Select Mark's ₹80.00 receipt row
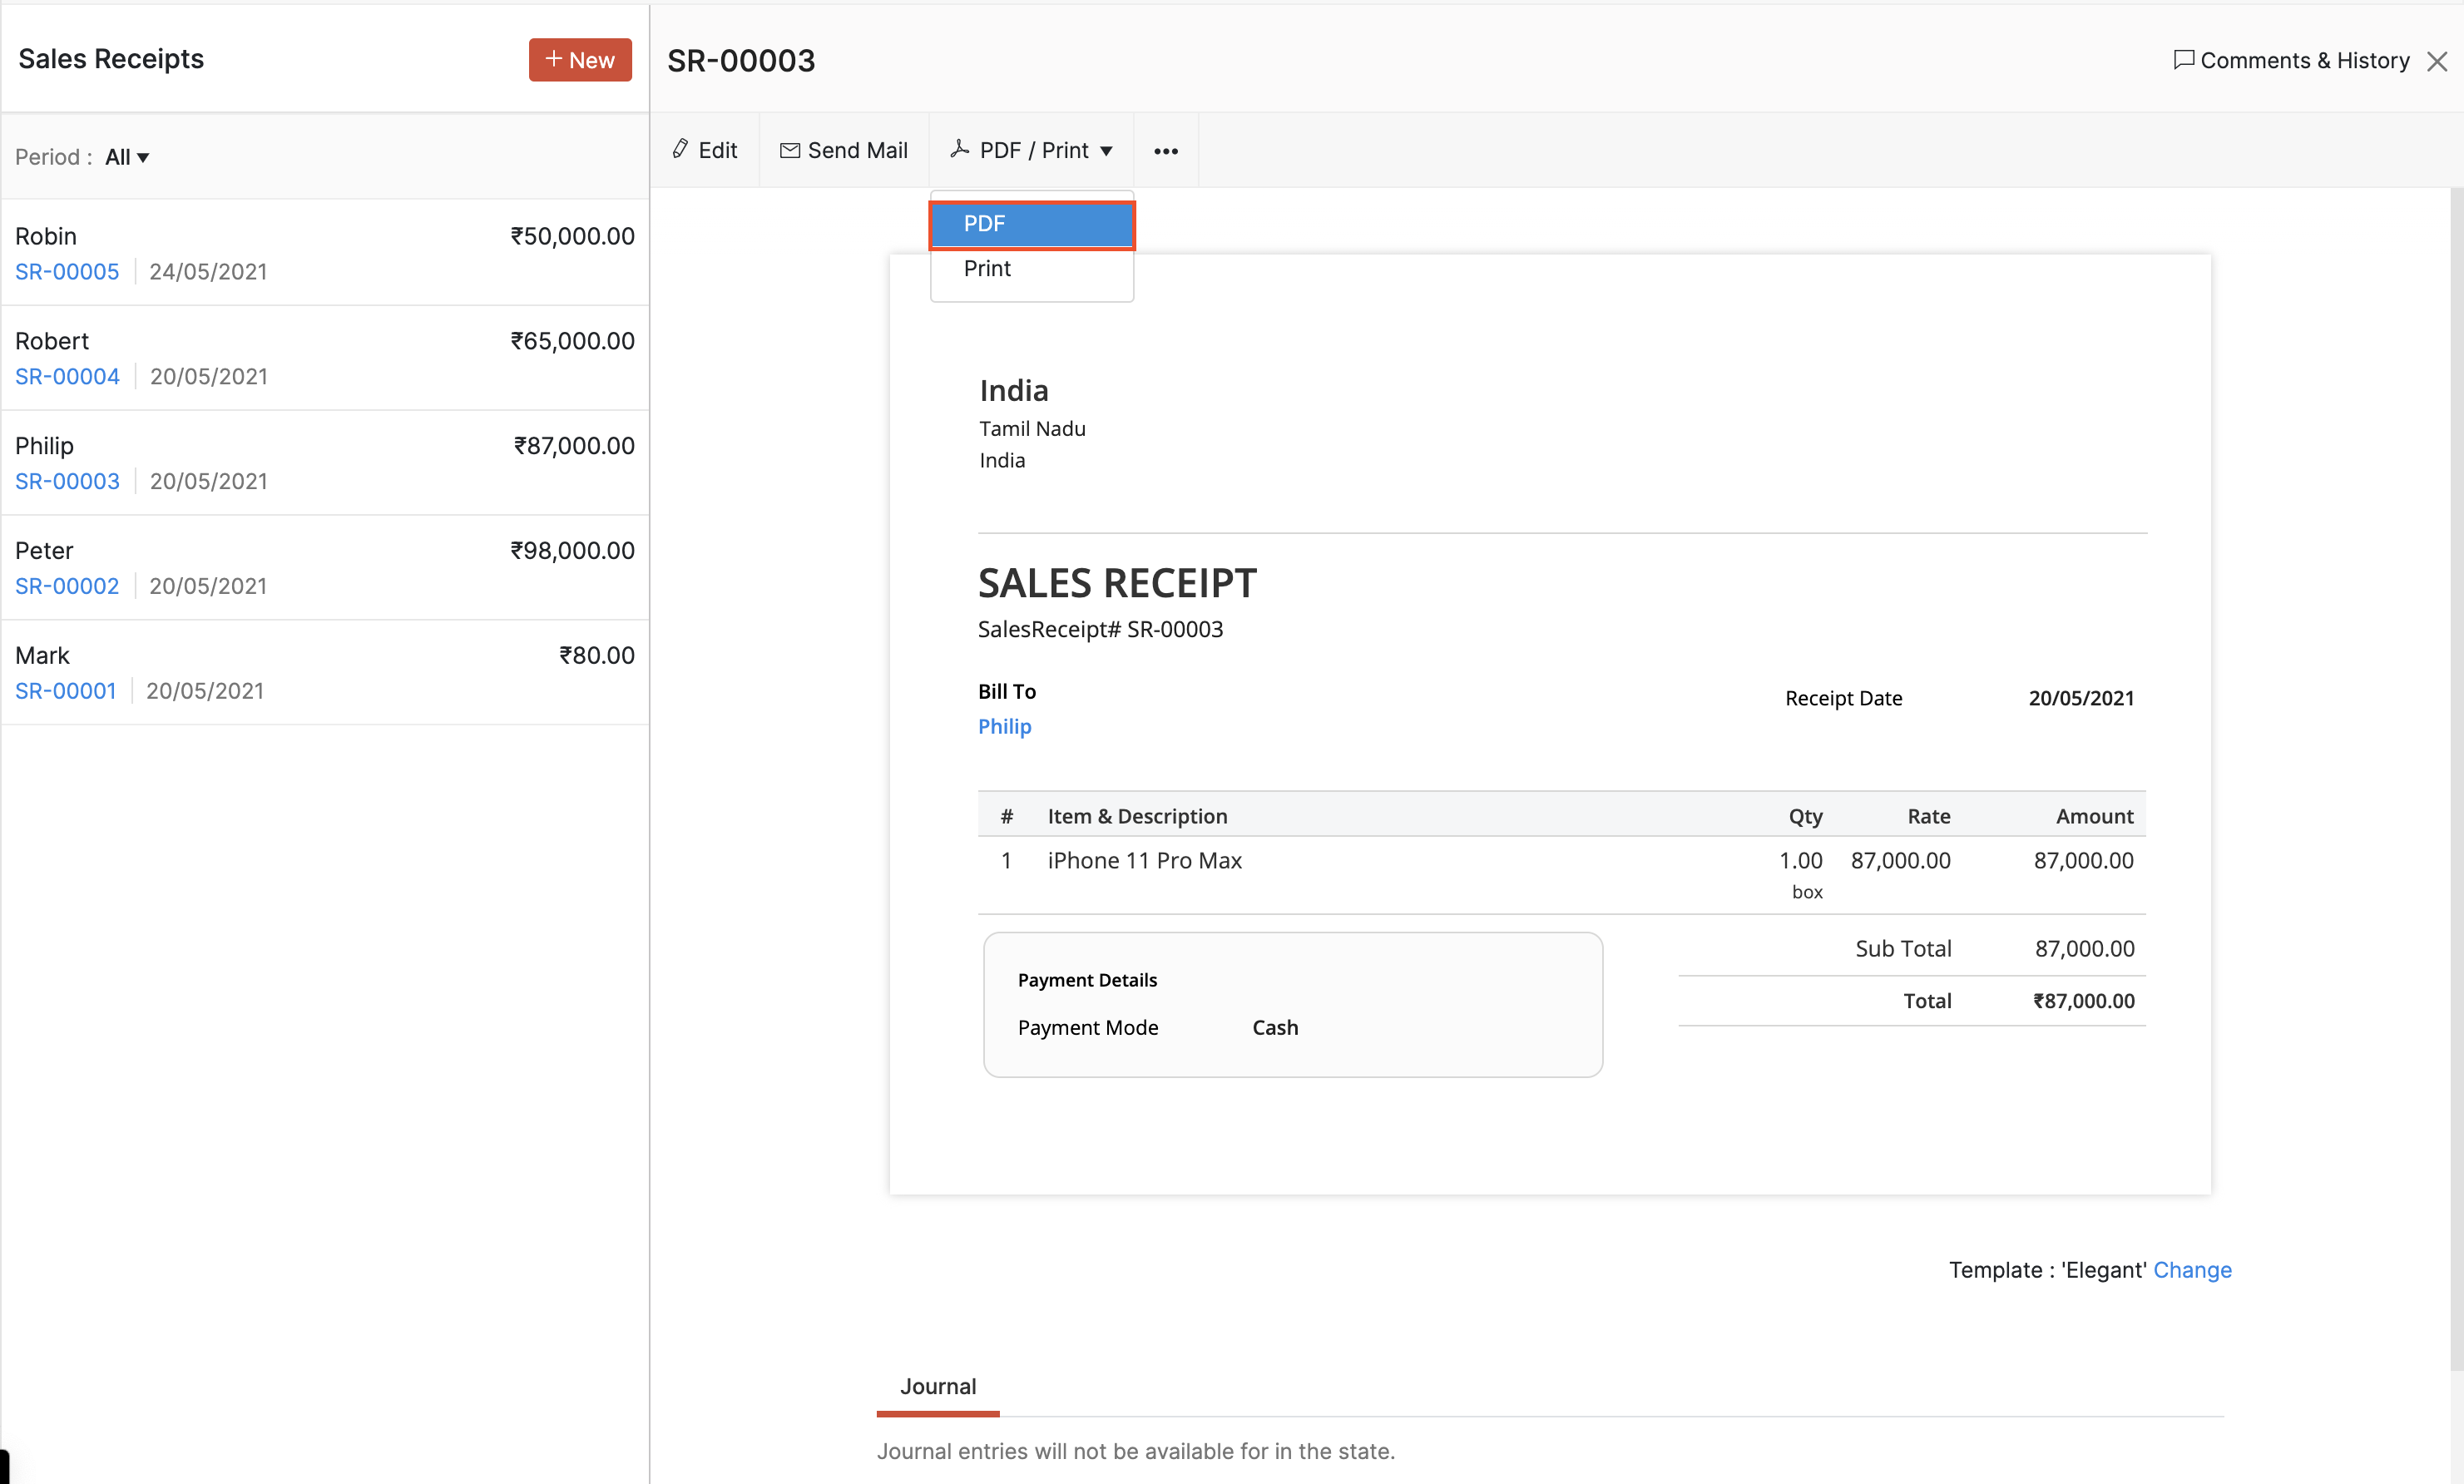Viewport: 2464px width, 1484px height. 324,672
